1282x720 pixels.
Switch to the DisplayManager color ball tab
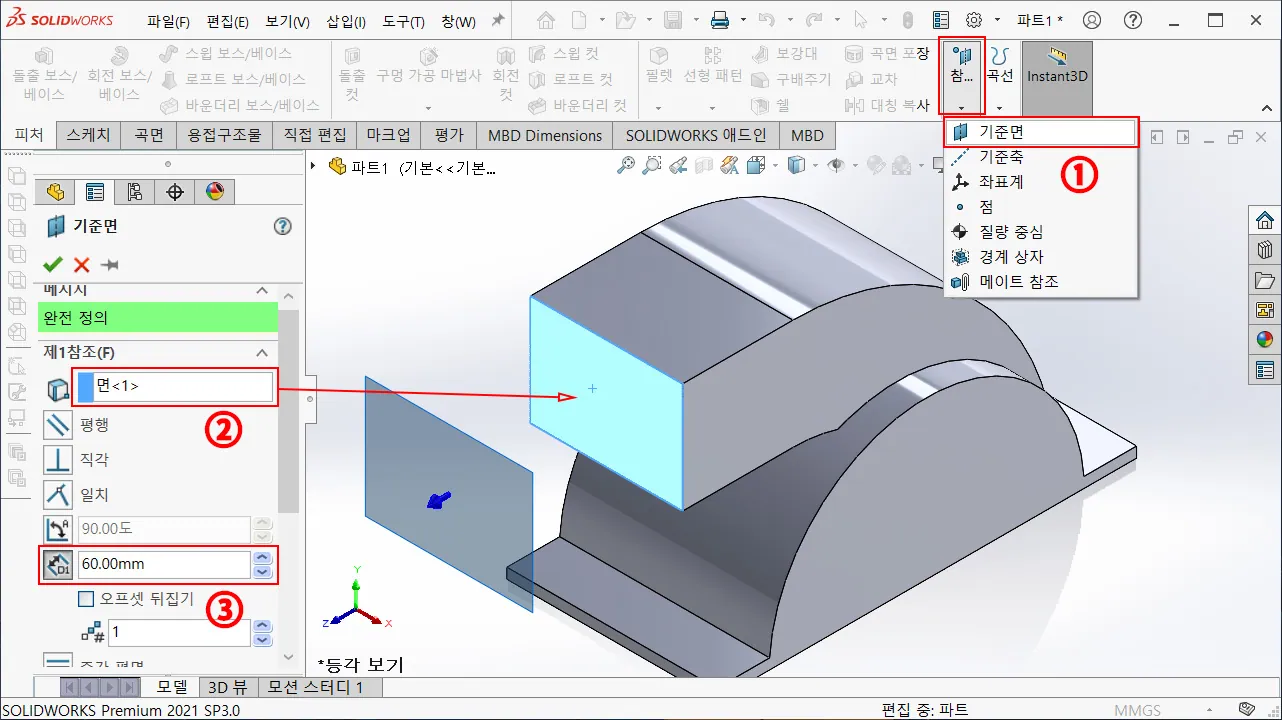(x=214, y=192)
